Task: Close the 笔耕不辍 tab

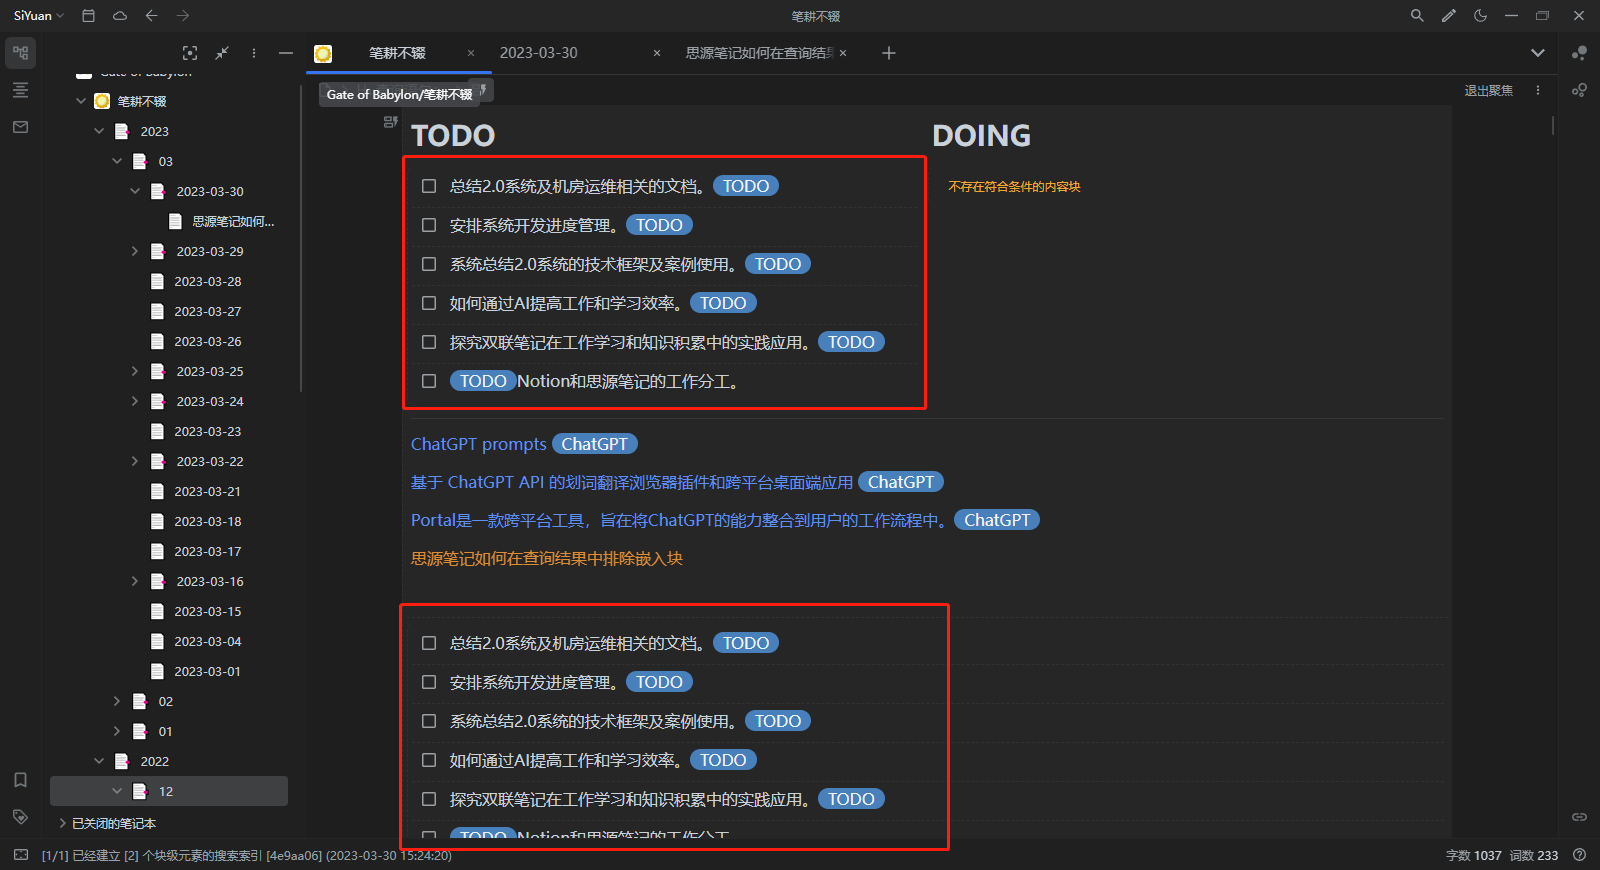Action: tap(471, 53)
